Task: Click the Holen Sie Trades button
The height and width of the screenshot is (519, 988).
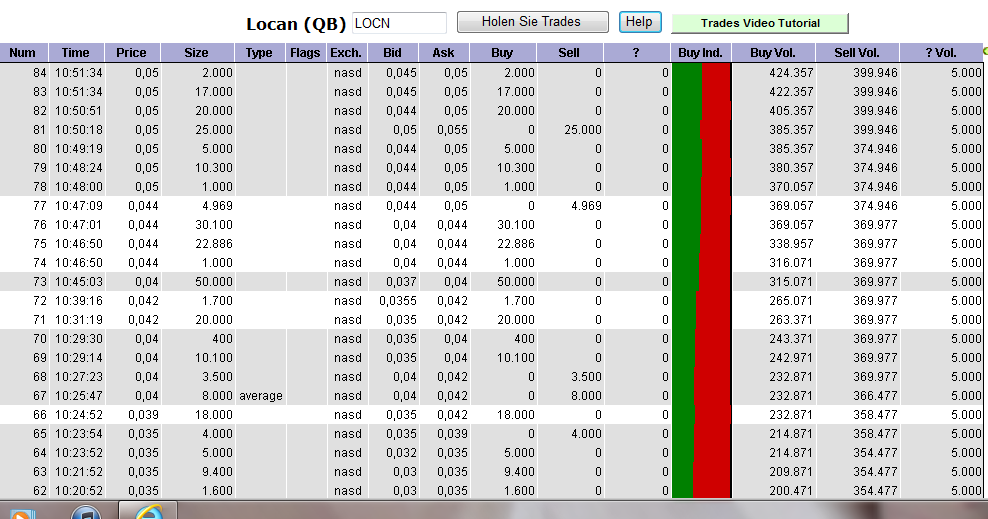Action: 532,22
